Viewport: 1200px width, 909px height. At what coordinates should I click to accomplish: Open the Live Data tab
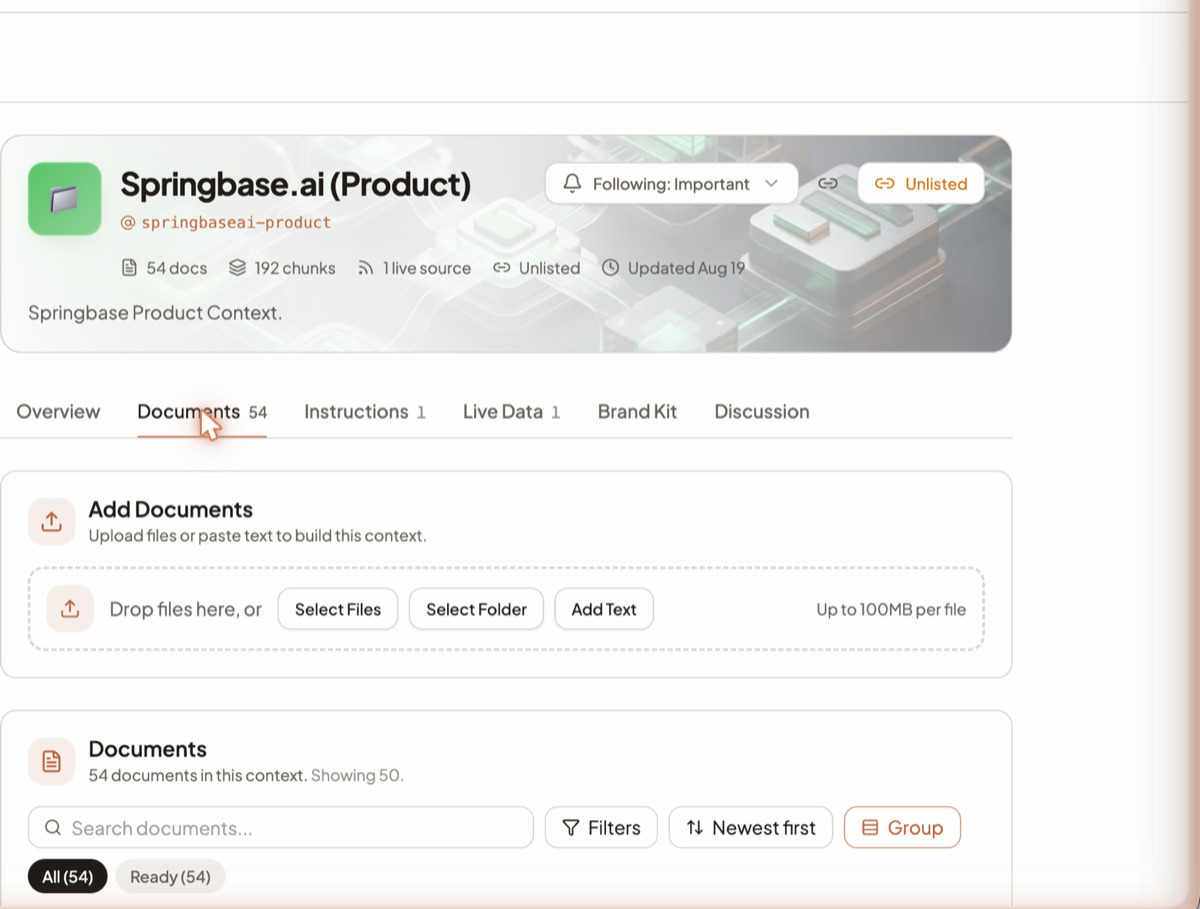(x=511, y=412)
